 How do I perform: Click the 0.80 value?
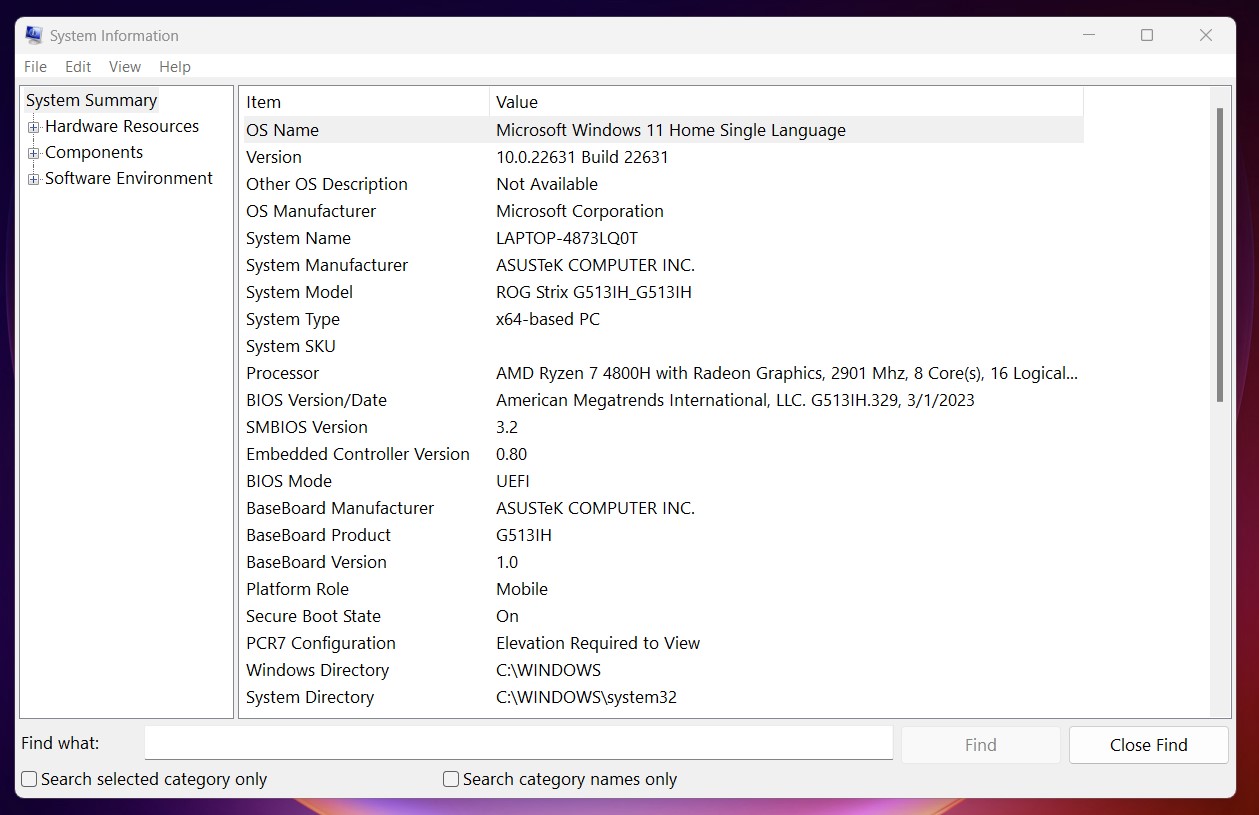[x=511, y=454]
